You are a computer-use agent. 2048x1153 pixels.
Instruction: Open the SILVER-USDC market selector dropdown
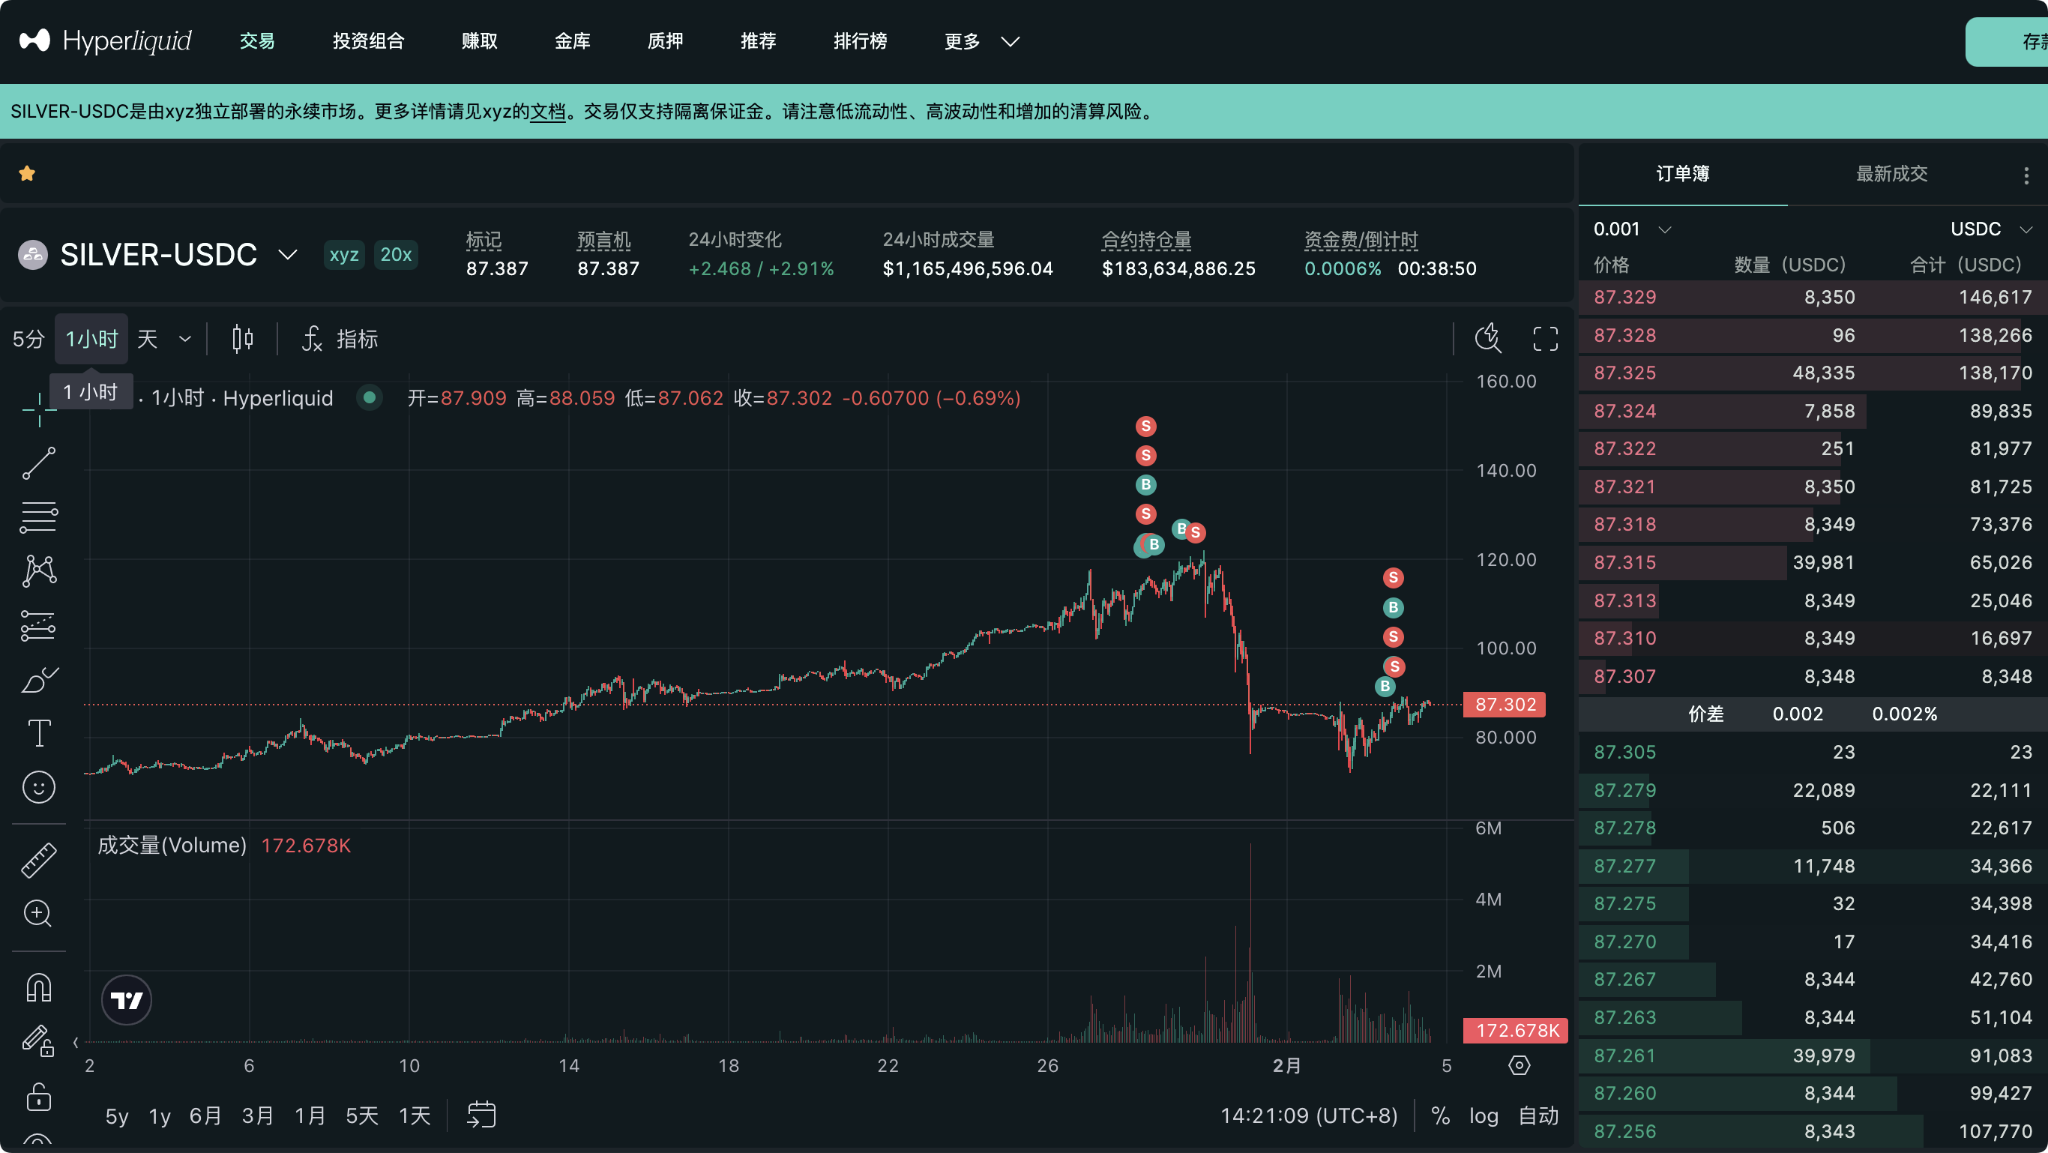287,255
